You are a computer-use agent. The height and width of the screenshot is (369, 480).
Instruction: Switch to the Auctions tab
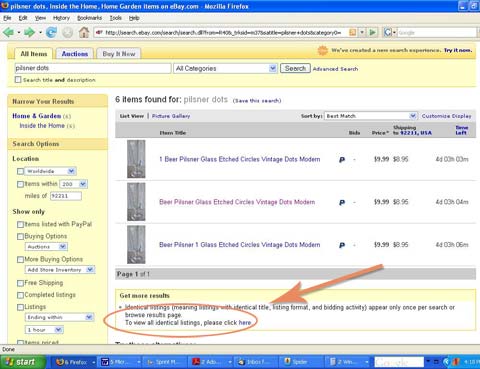coord(75,54)
